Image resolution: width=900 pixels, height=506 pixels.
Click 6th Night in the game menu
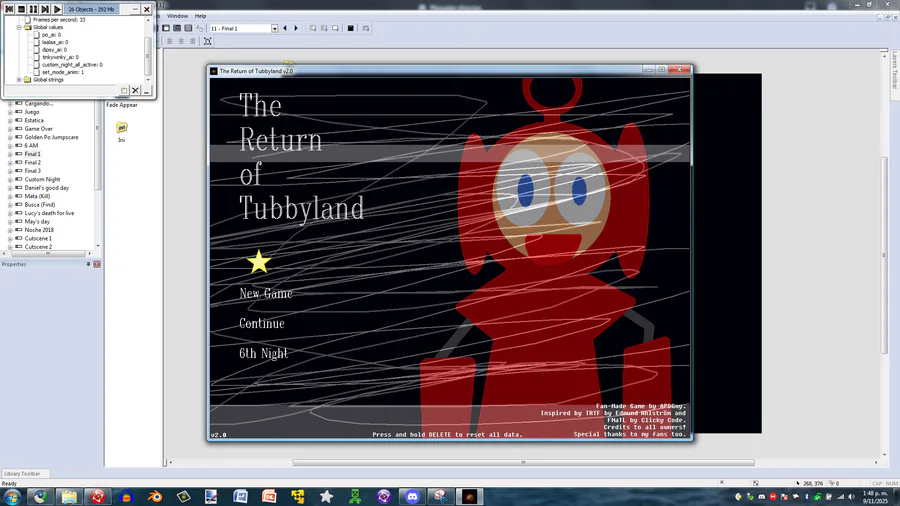[x=263, y=353]
